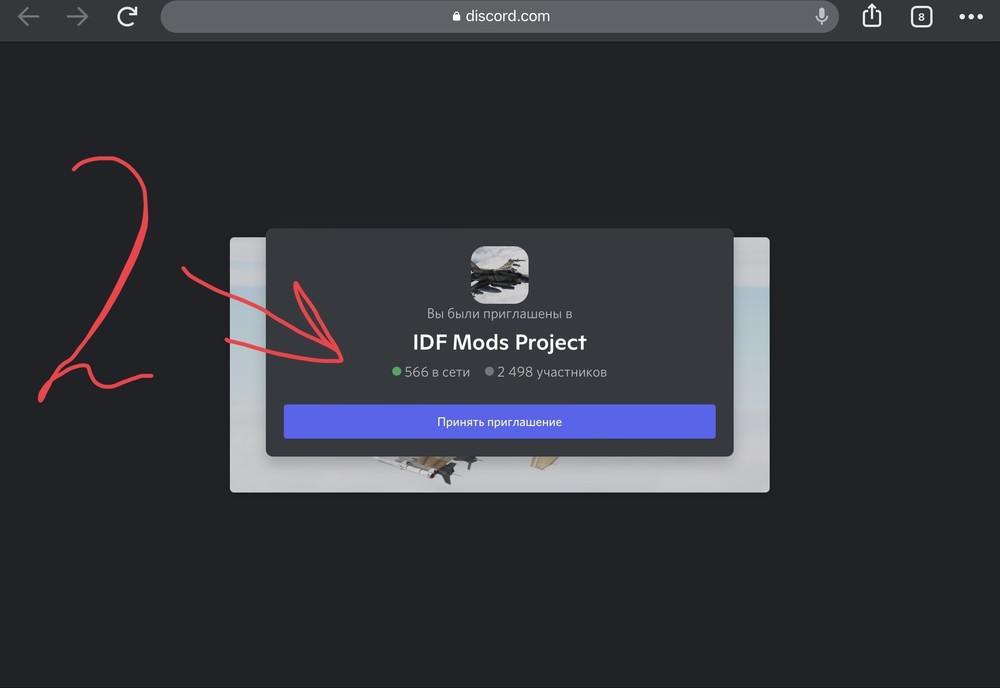Click the gray members status dot

[489, 371]
